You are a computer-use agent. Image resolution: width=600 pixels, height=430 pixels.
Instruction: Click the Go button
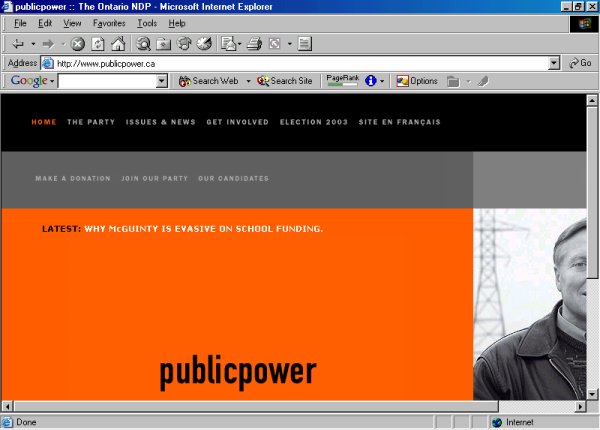tap(580, 63)
